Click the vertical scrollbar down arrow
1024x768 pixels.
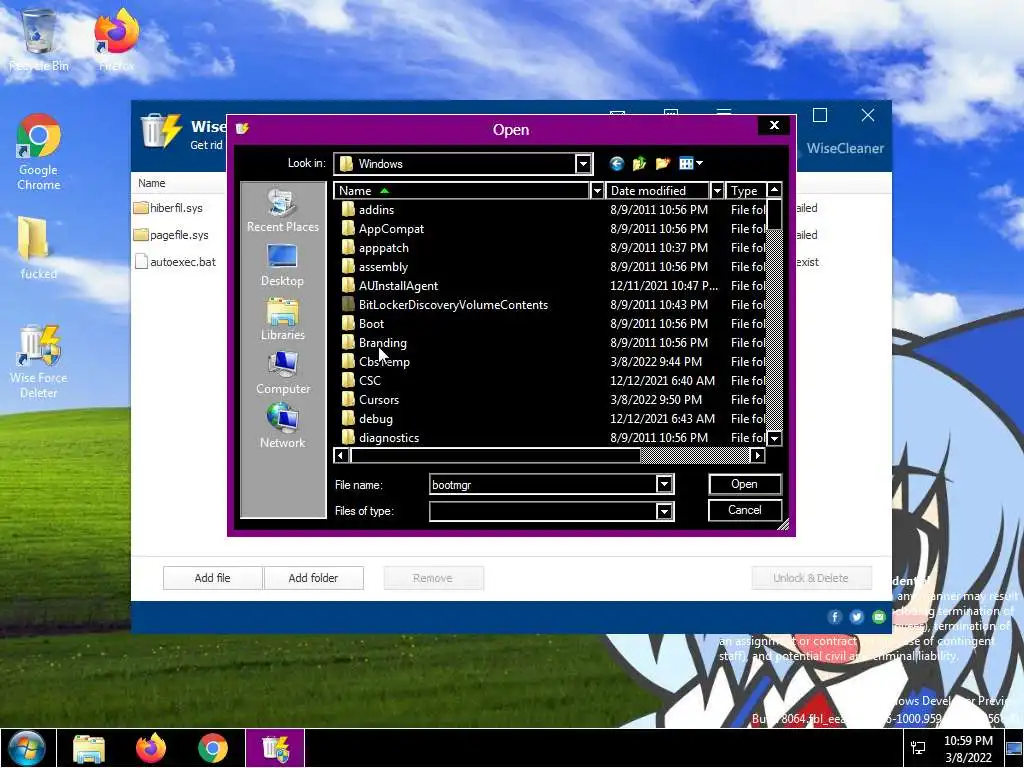click(x=775, y=438)
